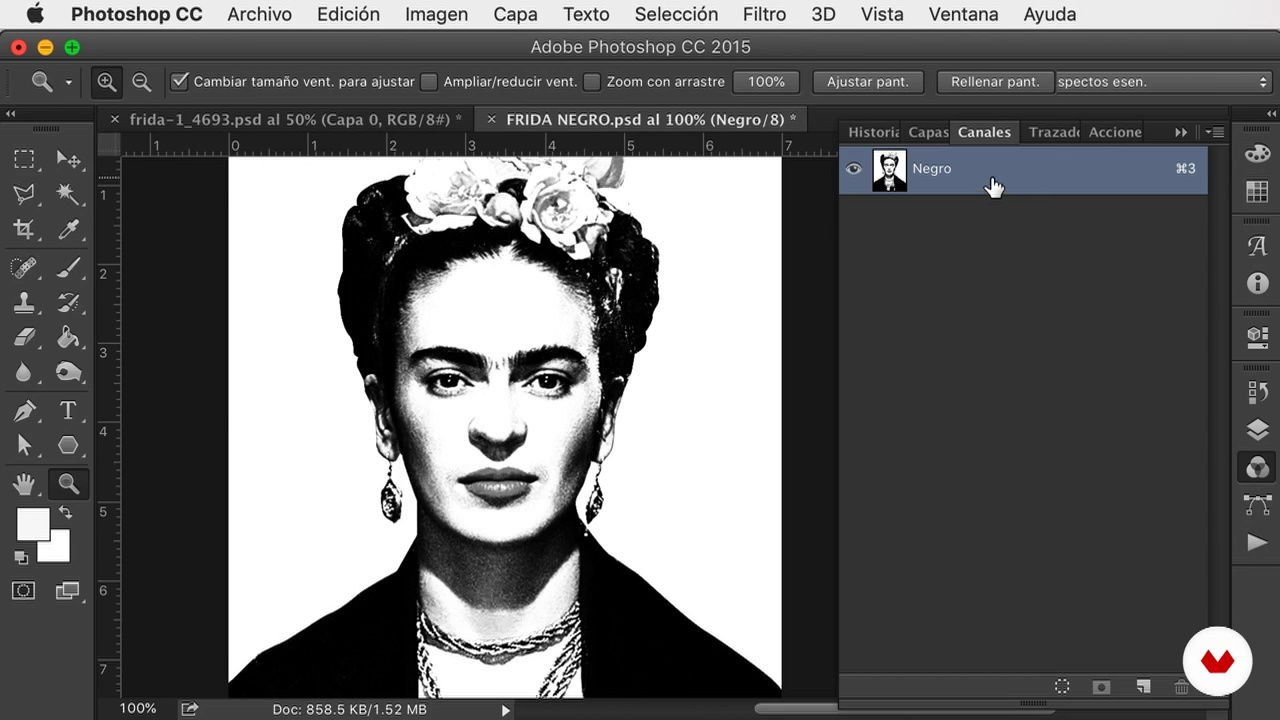Select the Healing Brush tool
The height and width of the screenshot is (720, 1280).
(24, 268)
